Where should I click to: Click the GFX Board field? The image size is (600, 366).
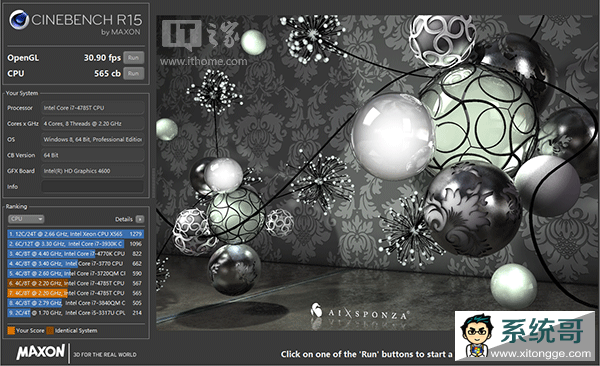[x=93, y=171]
